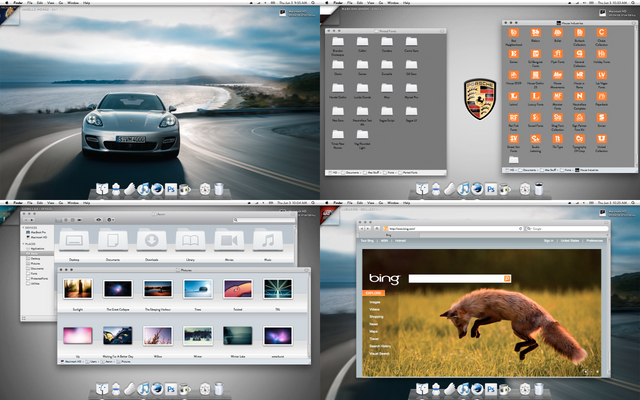Open the Google search engine dropdown magnifier
This screenshot has height=400, width=640.
[529, 229]
